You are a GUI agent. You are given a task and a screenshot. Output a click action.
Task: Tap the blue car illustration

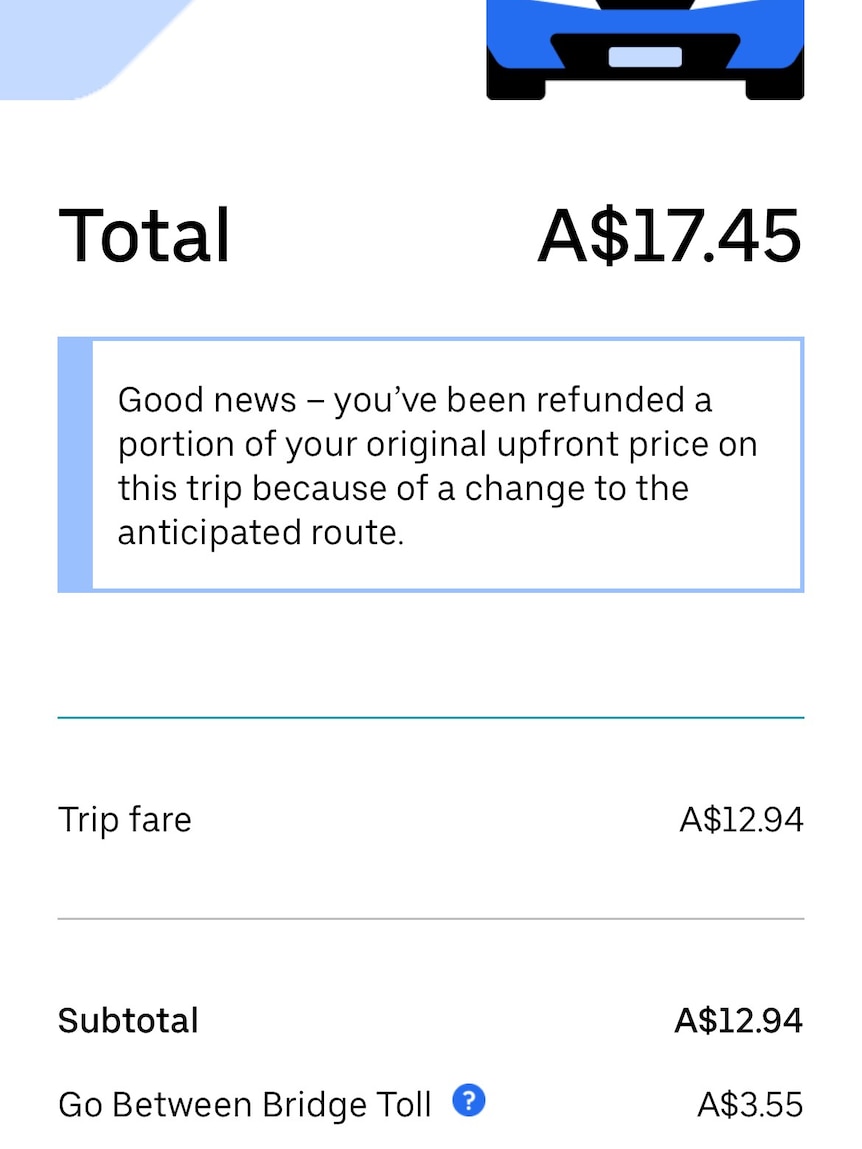[x=645, y=49]
